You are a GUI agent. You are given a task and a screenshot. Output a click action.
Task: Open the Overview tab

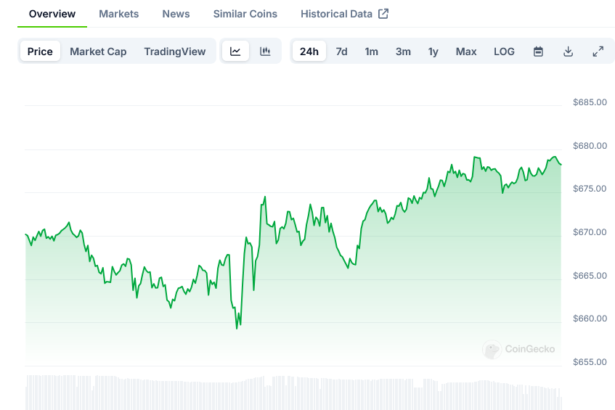52,14
